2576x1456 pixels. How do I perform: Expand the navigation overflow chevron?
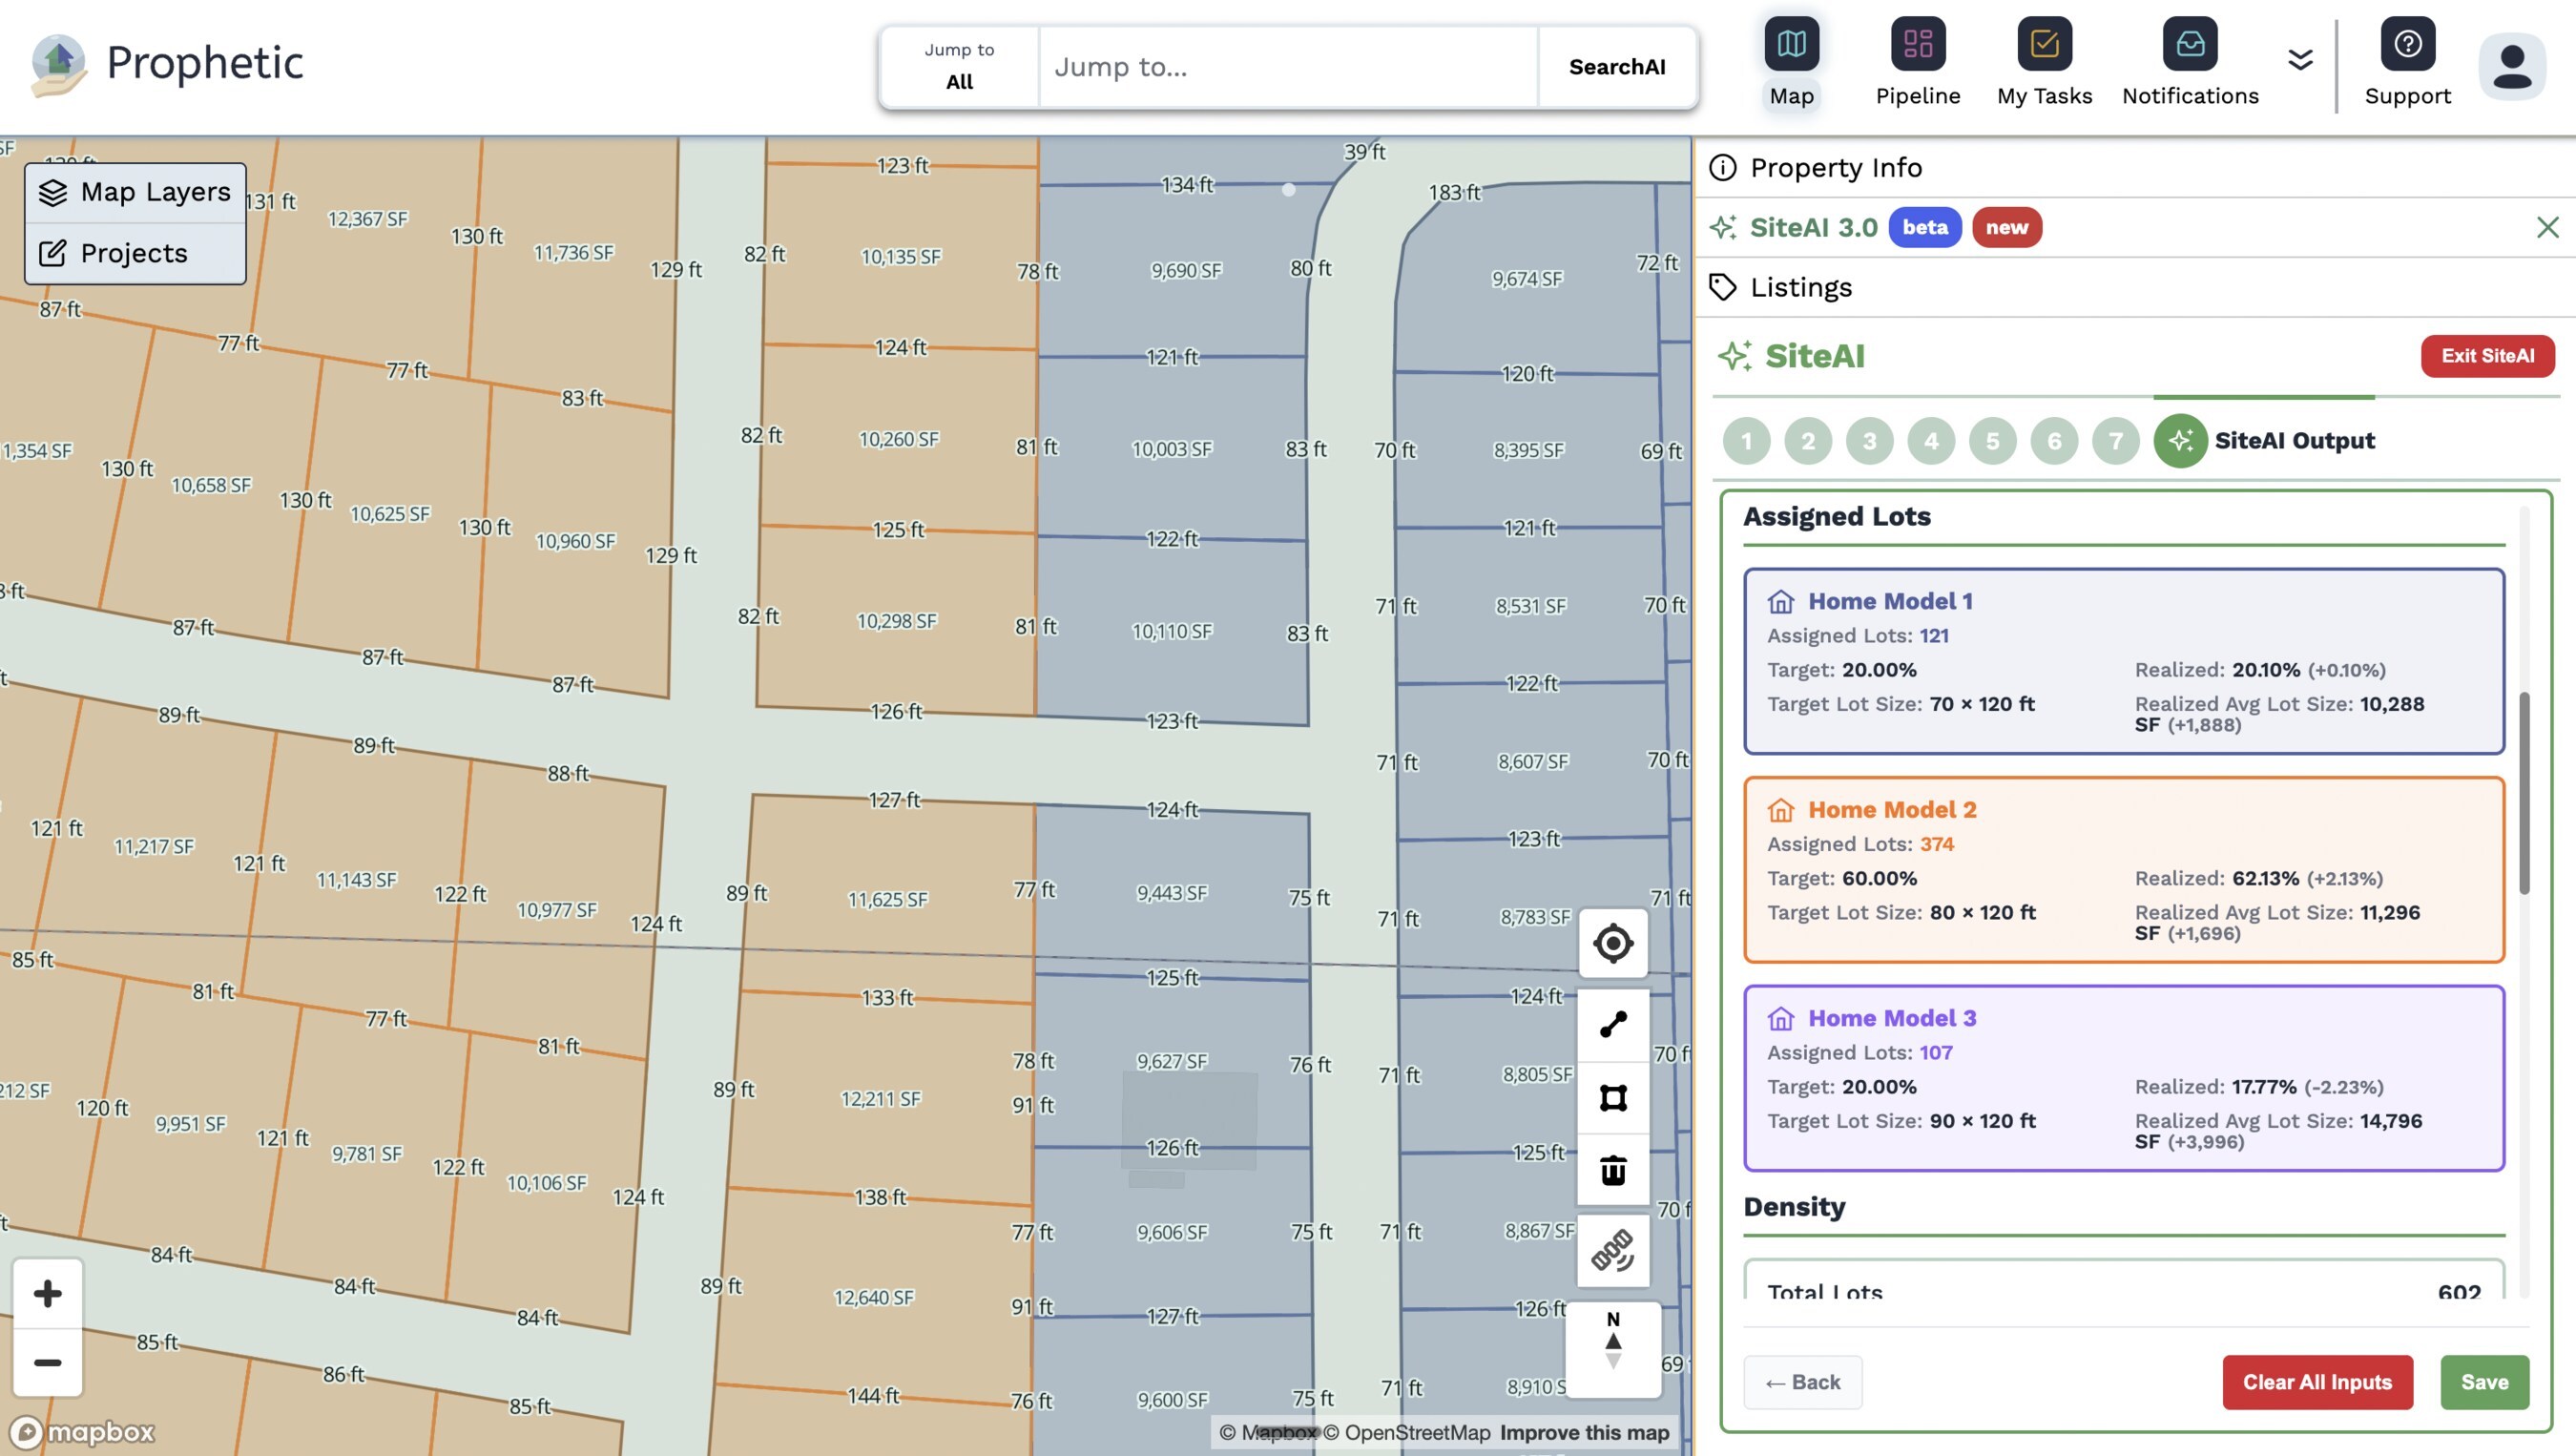coord(2300,60)
